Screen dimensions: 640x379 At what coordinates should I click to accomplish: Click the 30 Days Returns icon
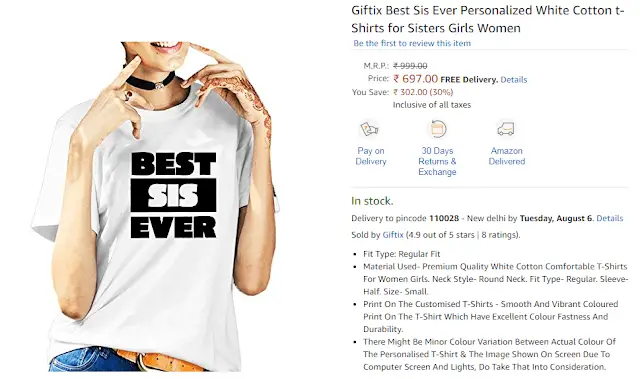click(437, 129)
